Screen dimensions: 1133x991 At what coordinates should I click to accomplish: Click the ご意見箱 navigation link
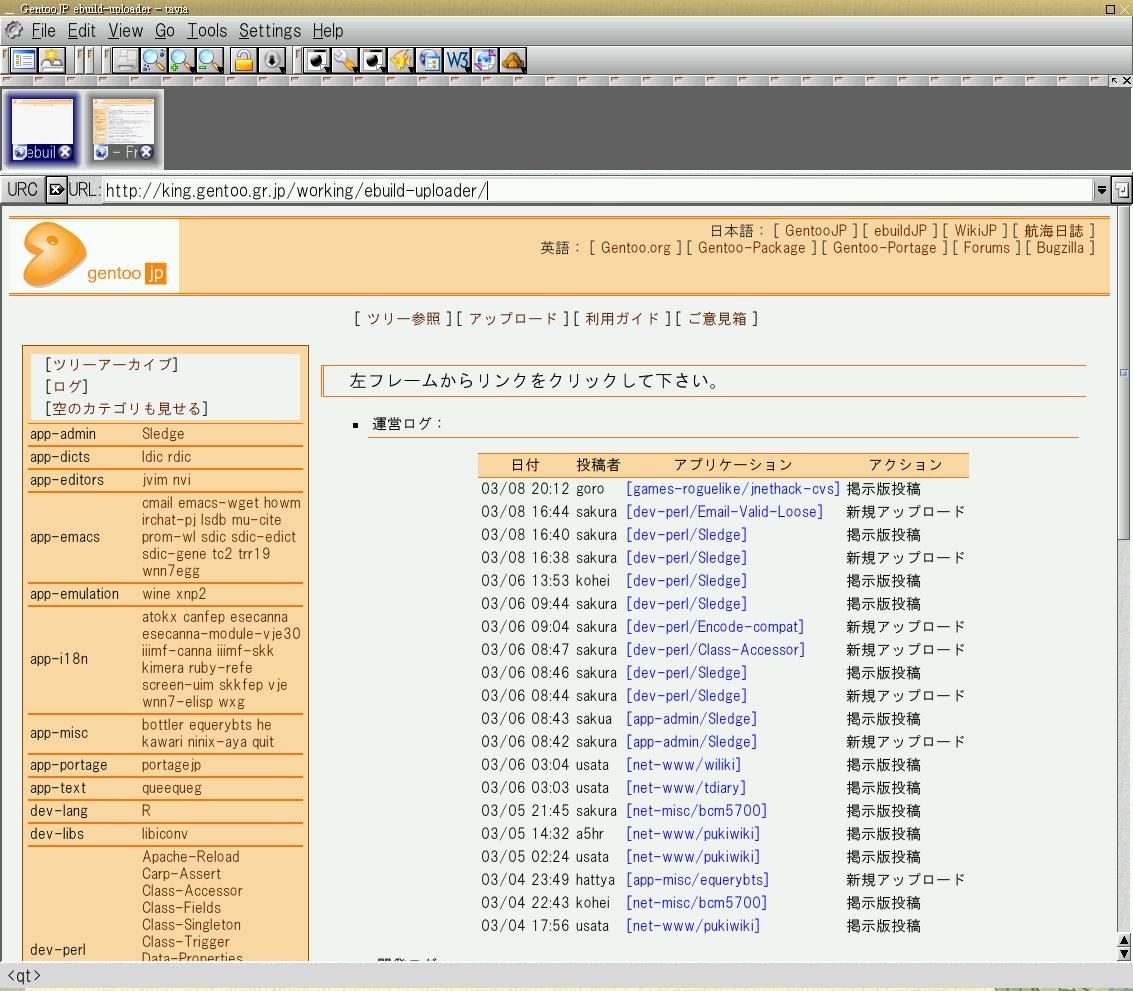[x=717, y=319]
